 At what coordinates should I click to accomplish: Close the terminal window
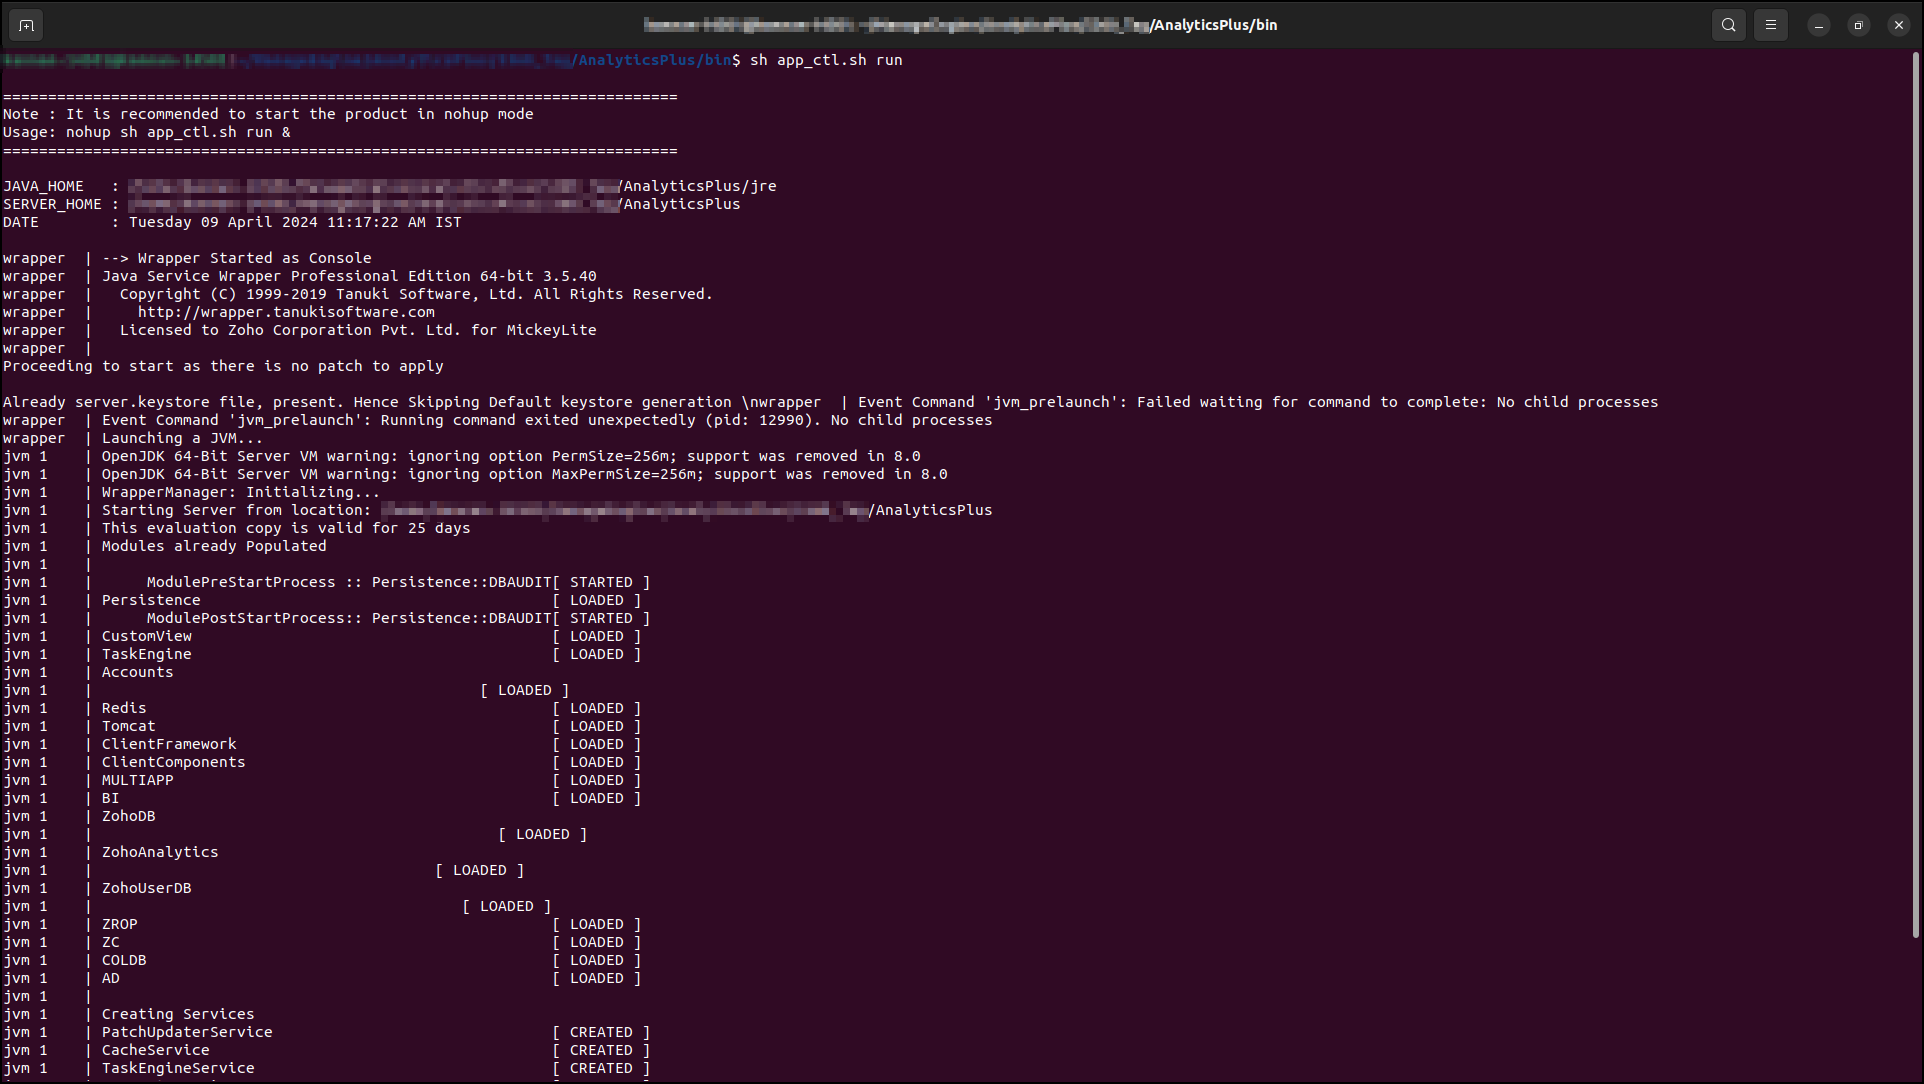(1899, 25)
